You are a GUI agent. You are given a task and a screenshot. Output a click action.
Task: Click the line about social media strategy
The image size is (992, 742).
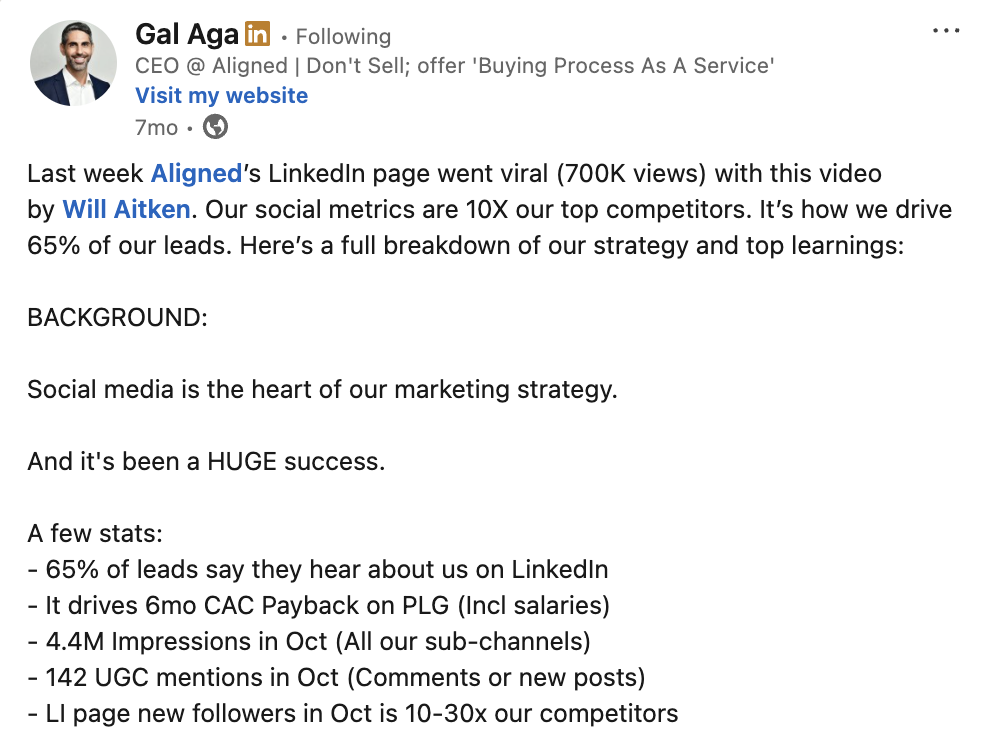[x=322, y=390]
